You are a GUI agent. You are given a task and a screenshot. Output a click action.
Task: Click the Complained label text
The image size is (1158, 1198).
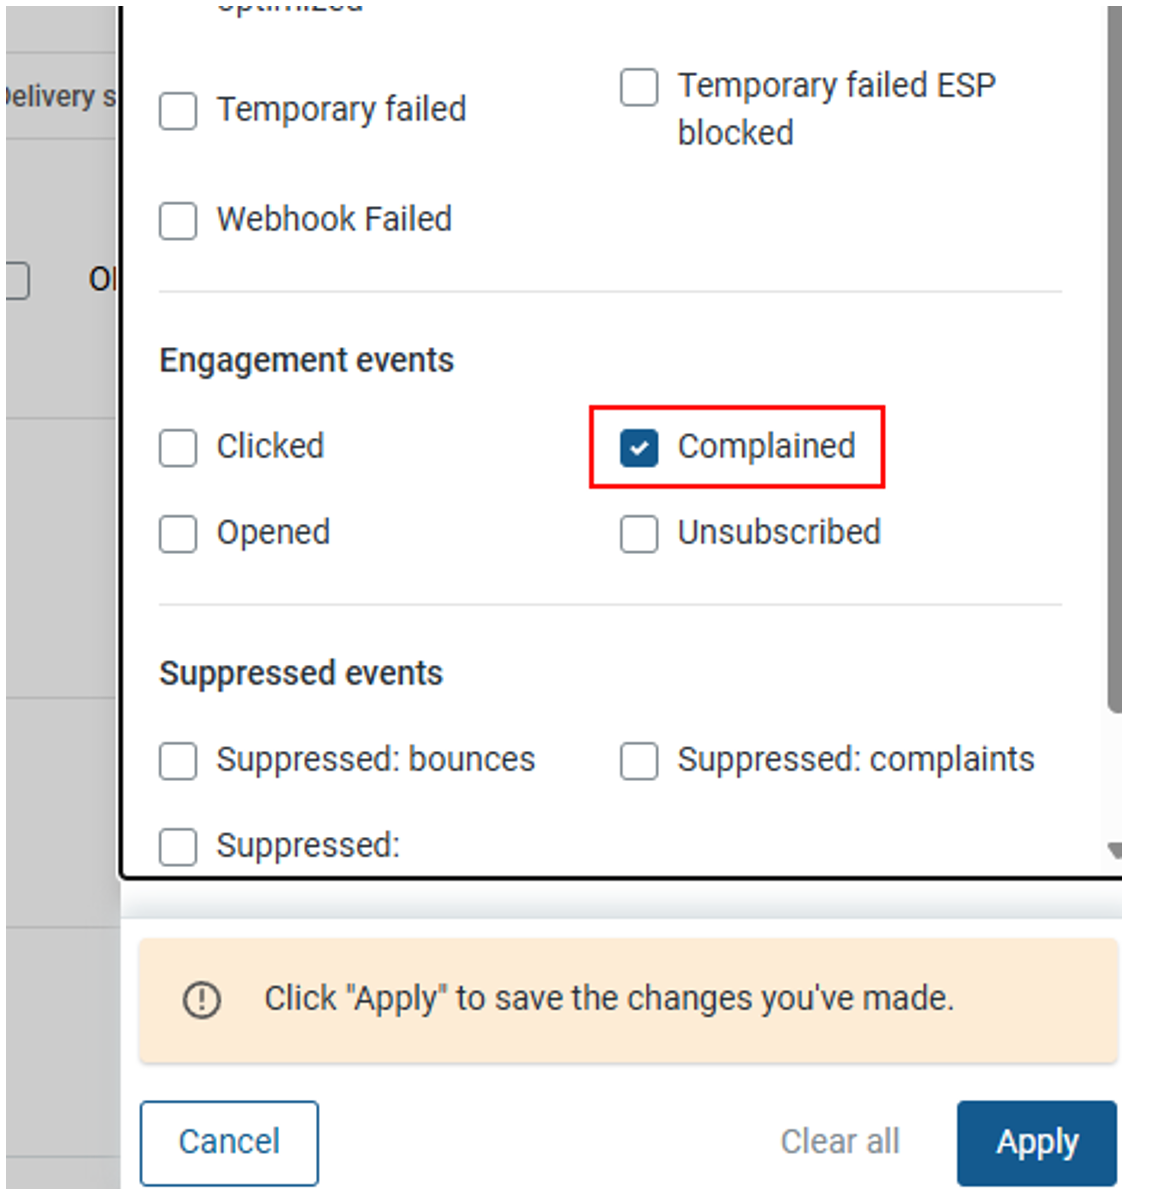766,446
